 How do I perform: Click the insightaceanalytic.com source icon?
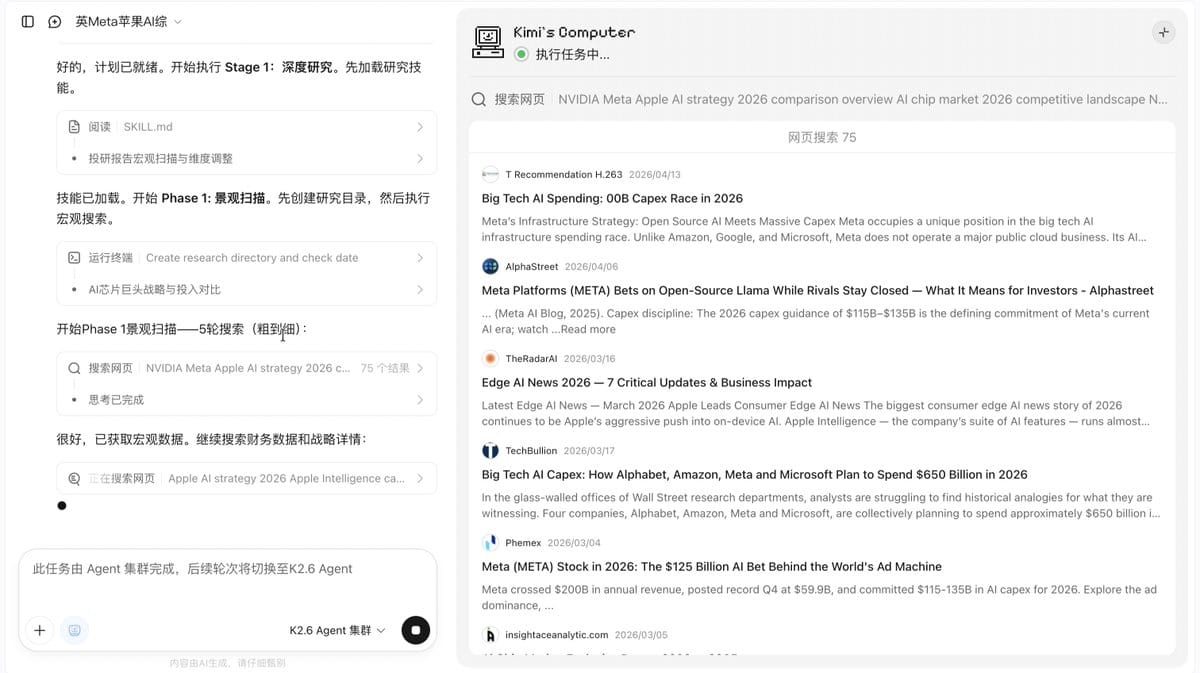[x=490, y=634]
